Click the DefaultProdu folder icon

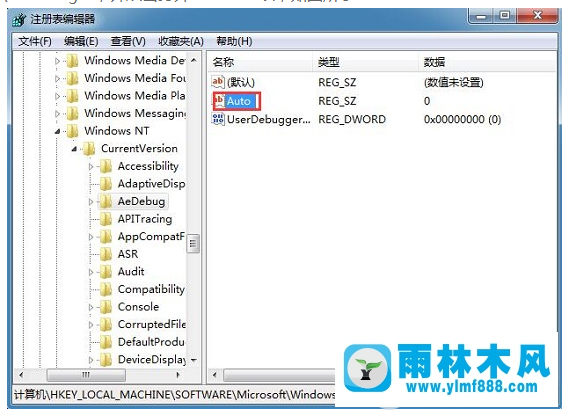(x=106, y=342)
